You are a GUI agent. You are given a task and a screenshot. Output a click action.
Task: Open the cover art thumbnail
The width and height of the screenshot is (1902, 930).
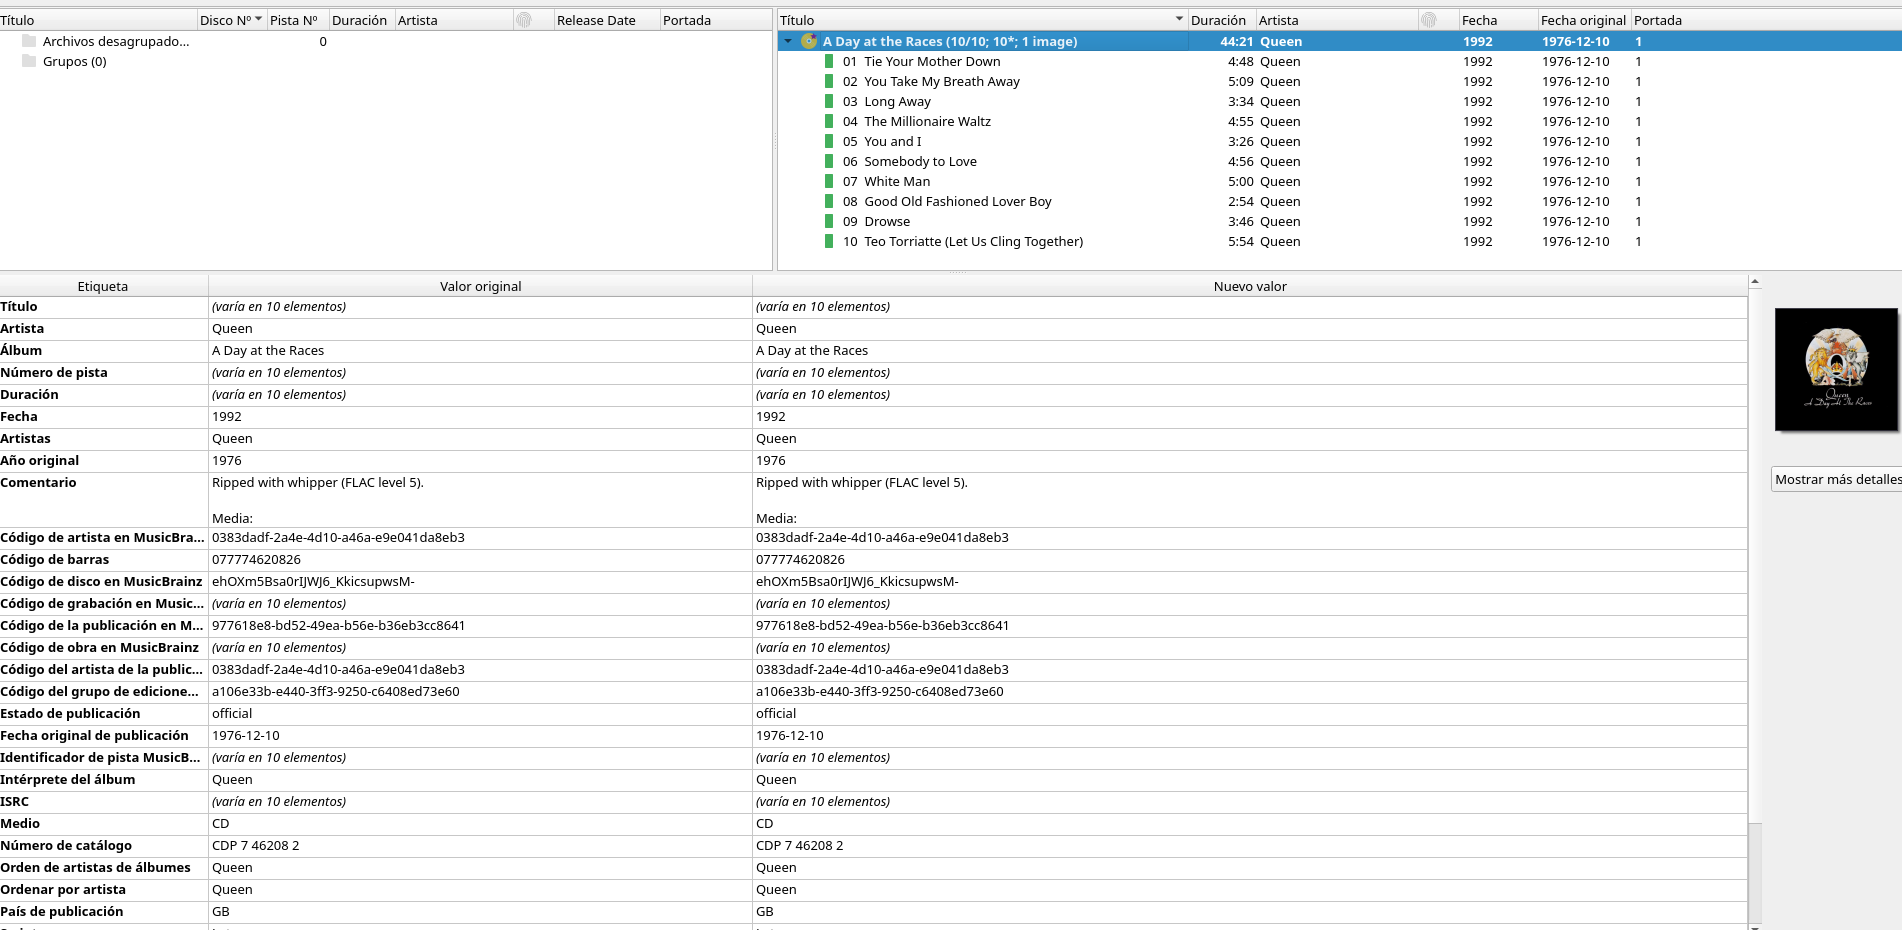point(1836,370)
